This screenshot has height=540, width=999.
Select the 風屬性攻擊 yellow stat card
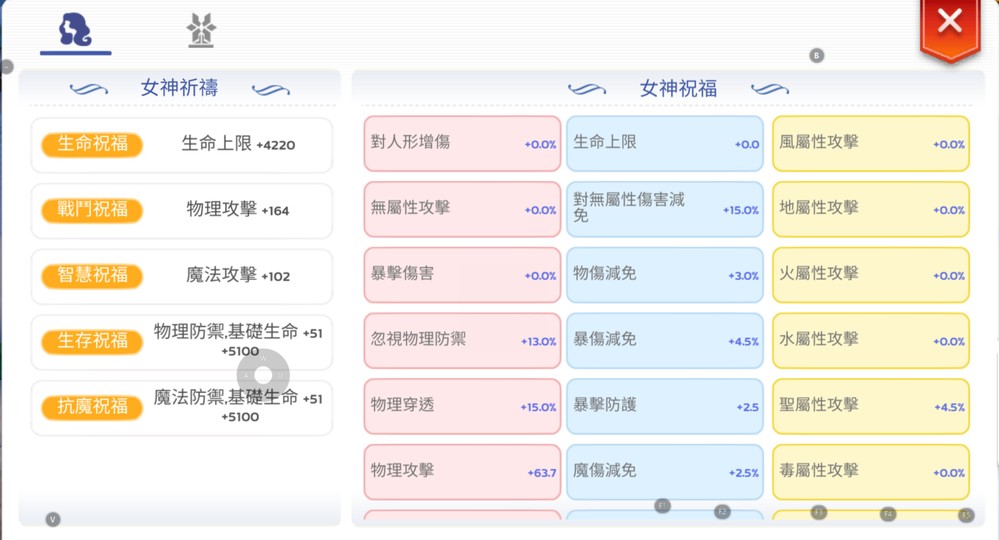871,143
